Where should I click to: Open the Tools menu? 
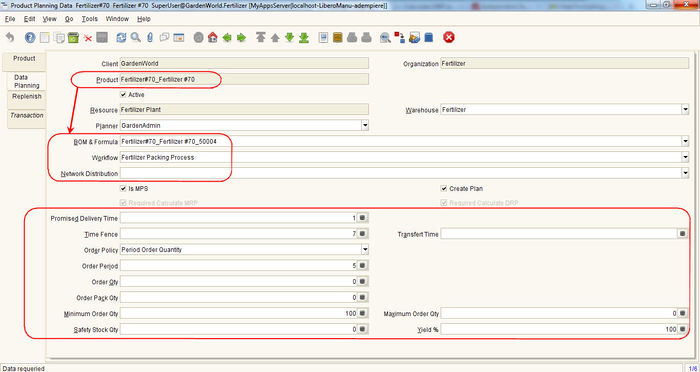(89, 19)
